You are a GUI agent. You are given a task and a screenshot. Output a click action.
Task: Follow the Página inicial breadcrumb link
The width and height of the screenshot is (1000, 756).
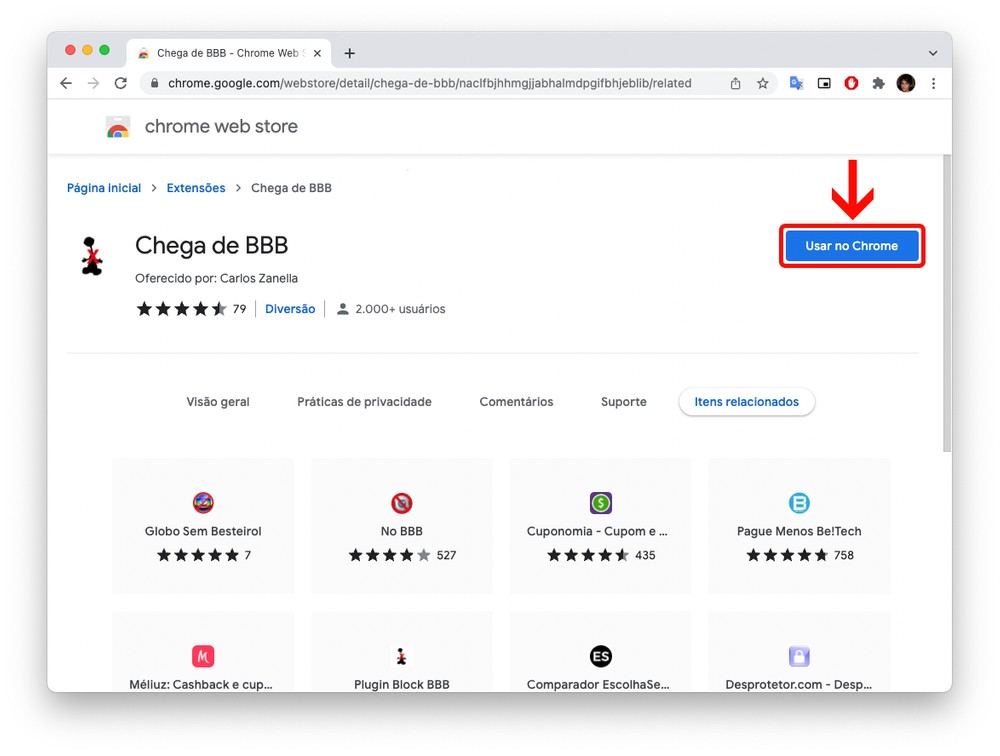(104, 188)
